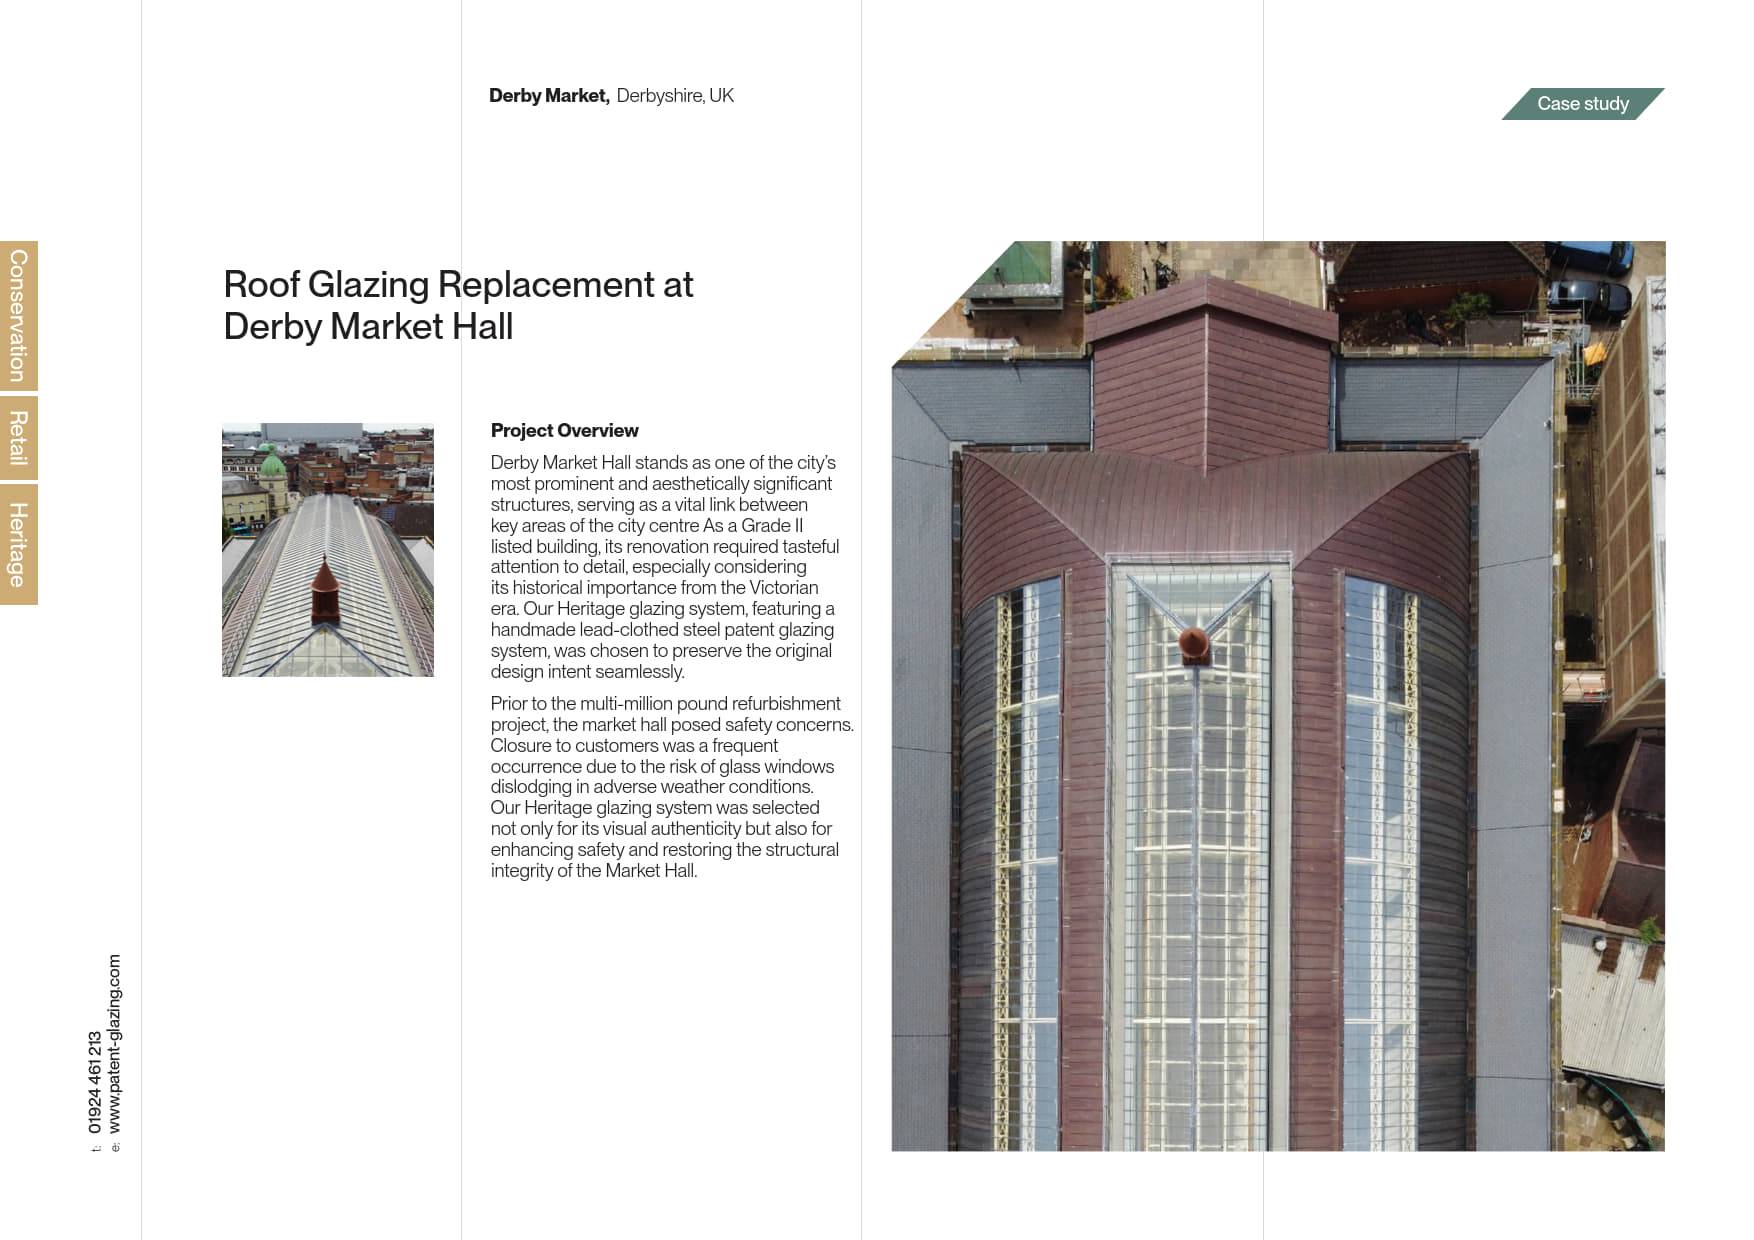Viewport: 1754px width, 1240px height.
Task: Switch to the Heritage side tab
Action: 18,544
